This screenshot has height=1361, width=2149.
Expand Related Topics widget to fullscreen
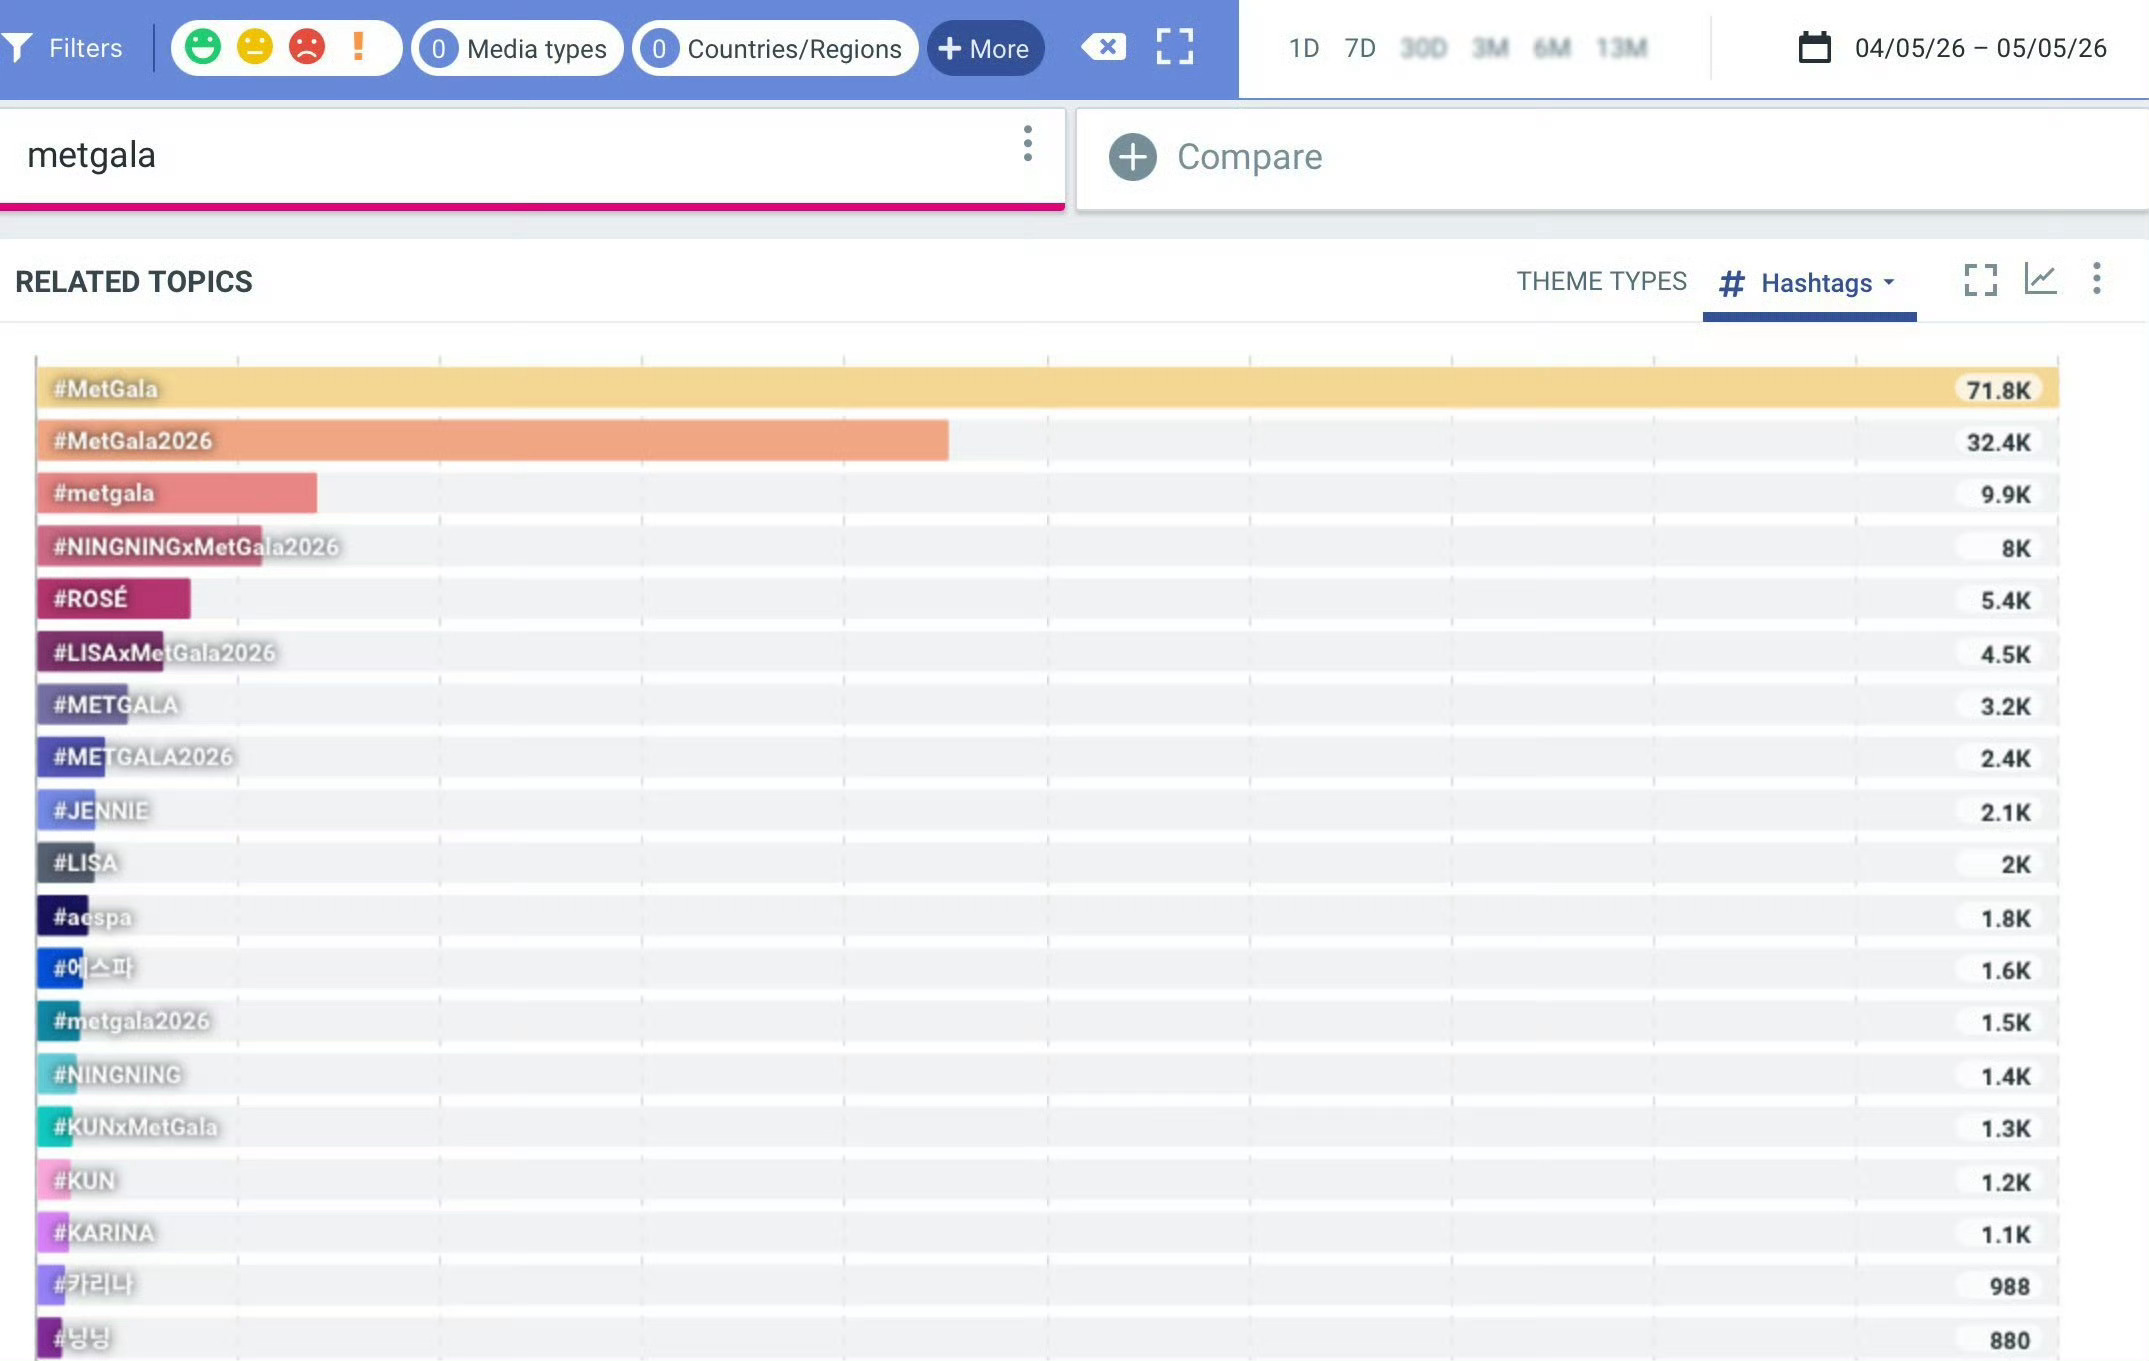1980,280
